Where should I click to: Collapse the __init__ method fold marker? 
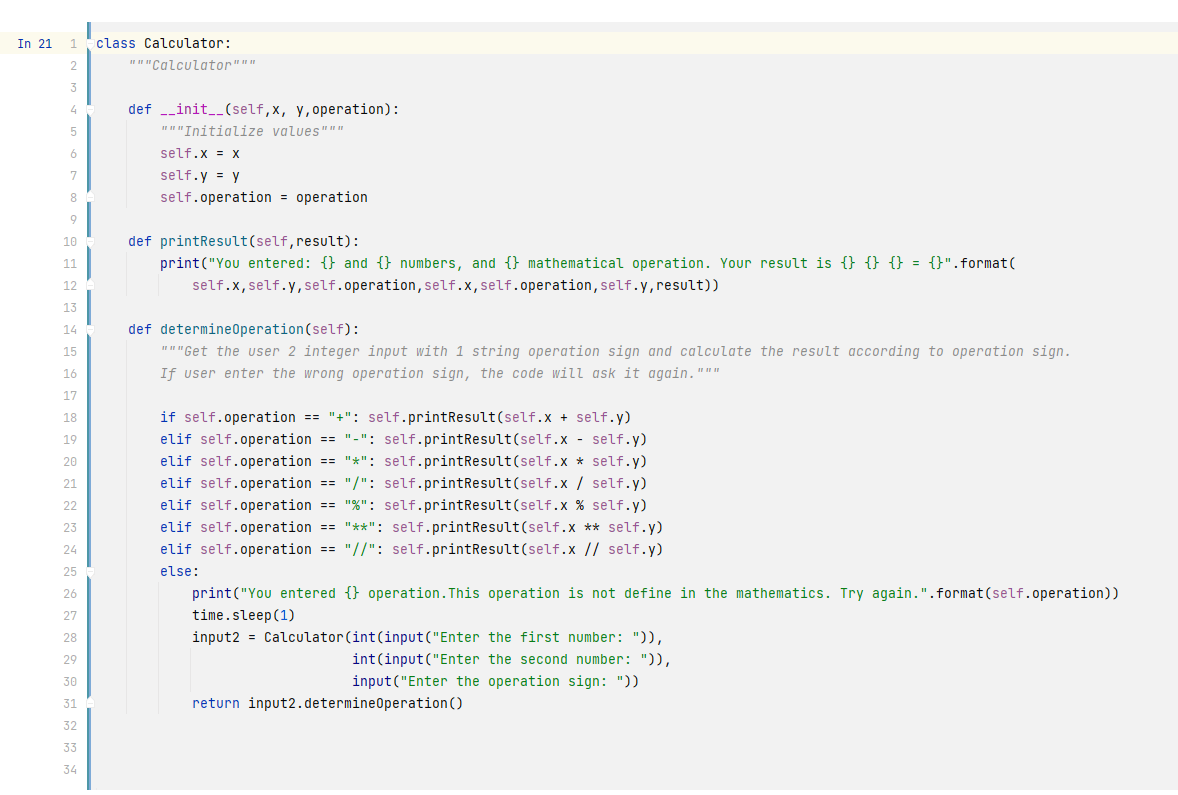[x=90, y=110]
